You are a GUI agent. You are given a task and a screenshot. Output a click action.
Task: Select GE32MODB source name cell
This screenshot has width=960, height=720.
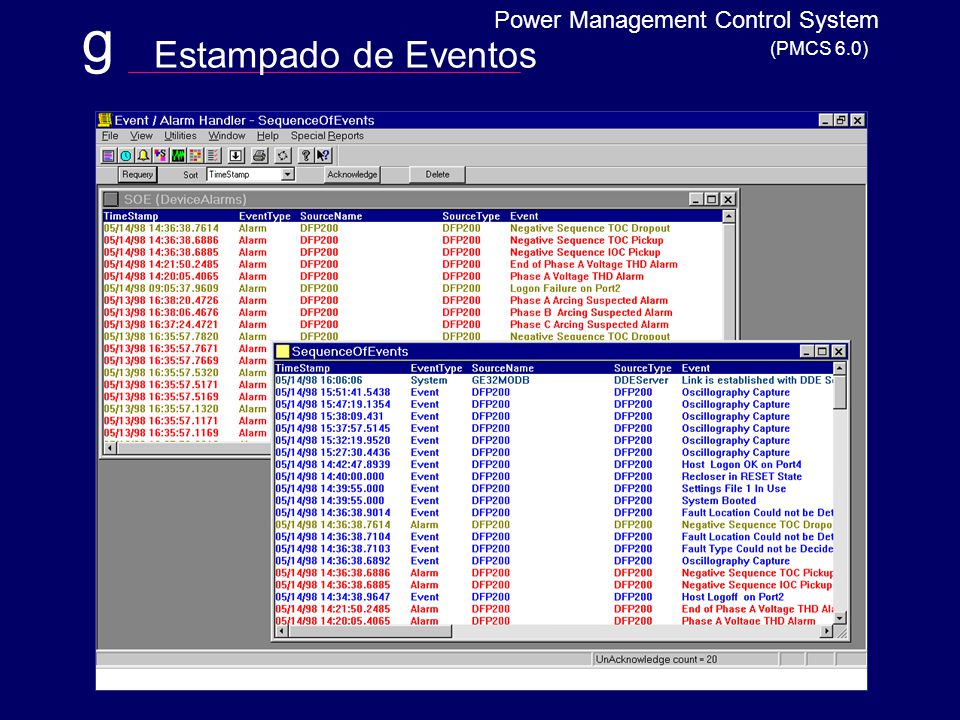(x=500, y=380)
